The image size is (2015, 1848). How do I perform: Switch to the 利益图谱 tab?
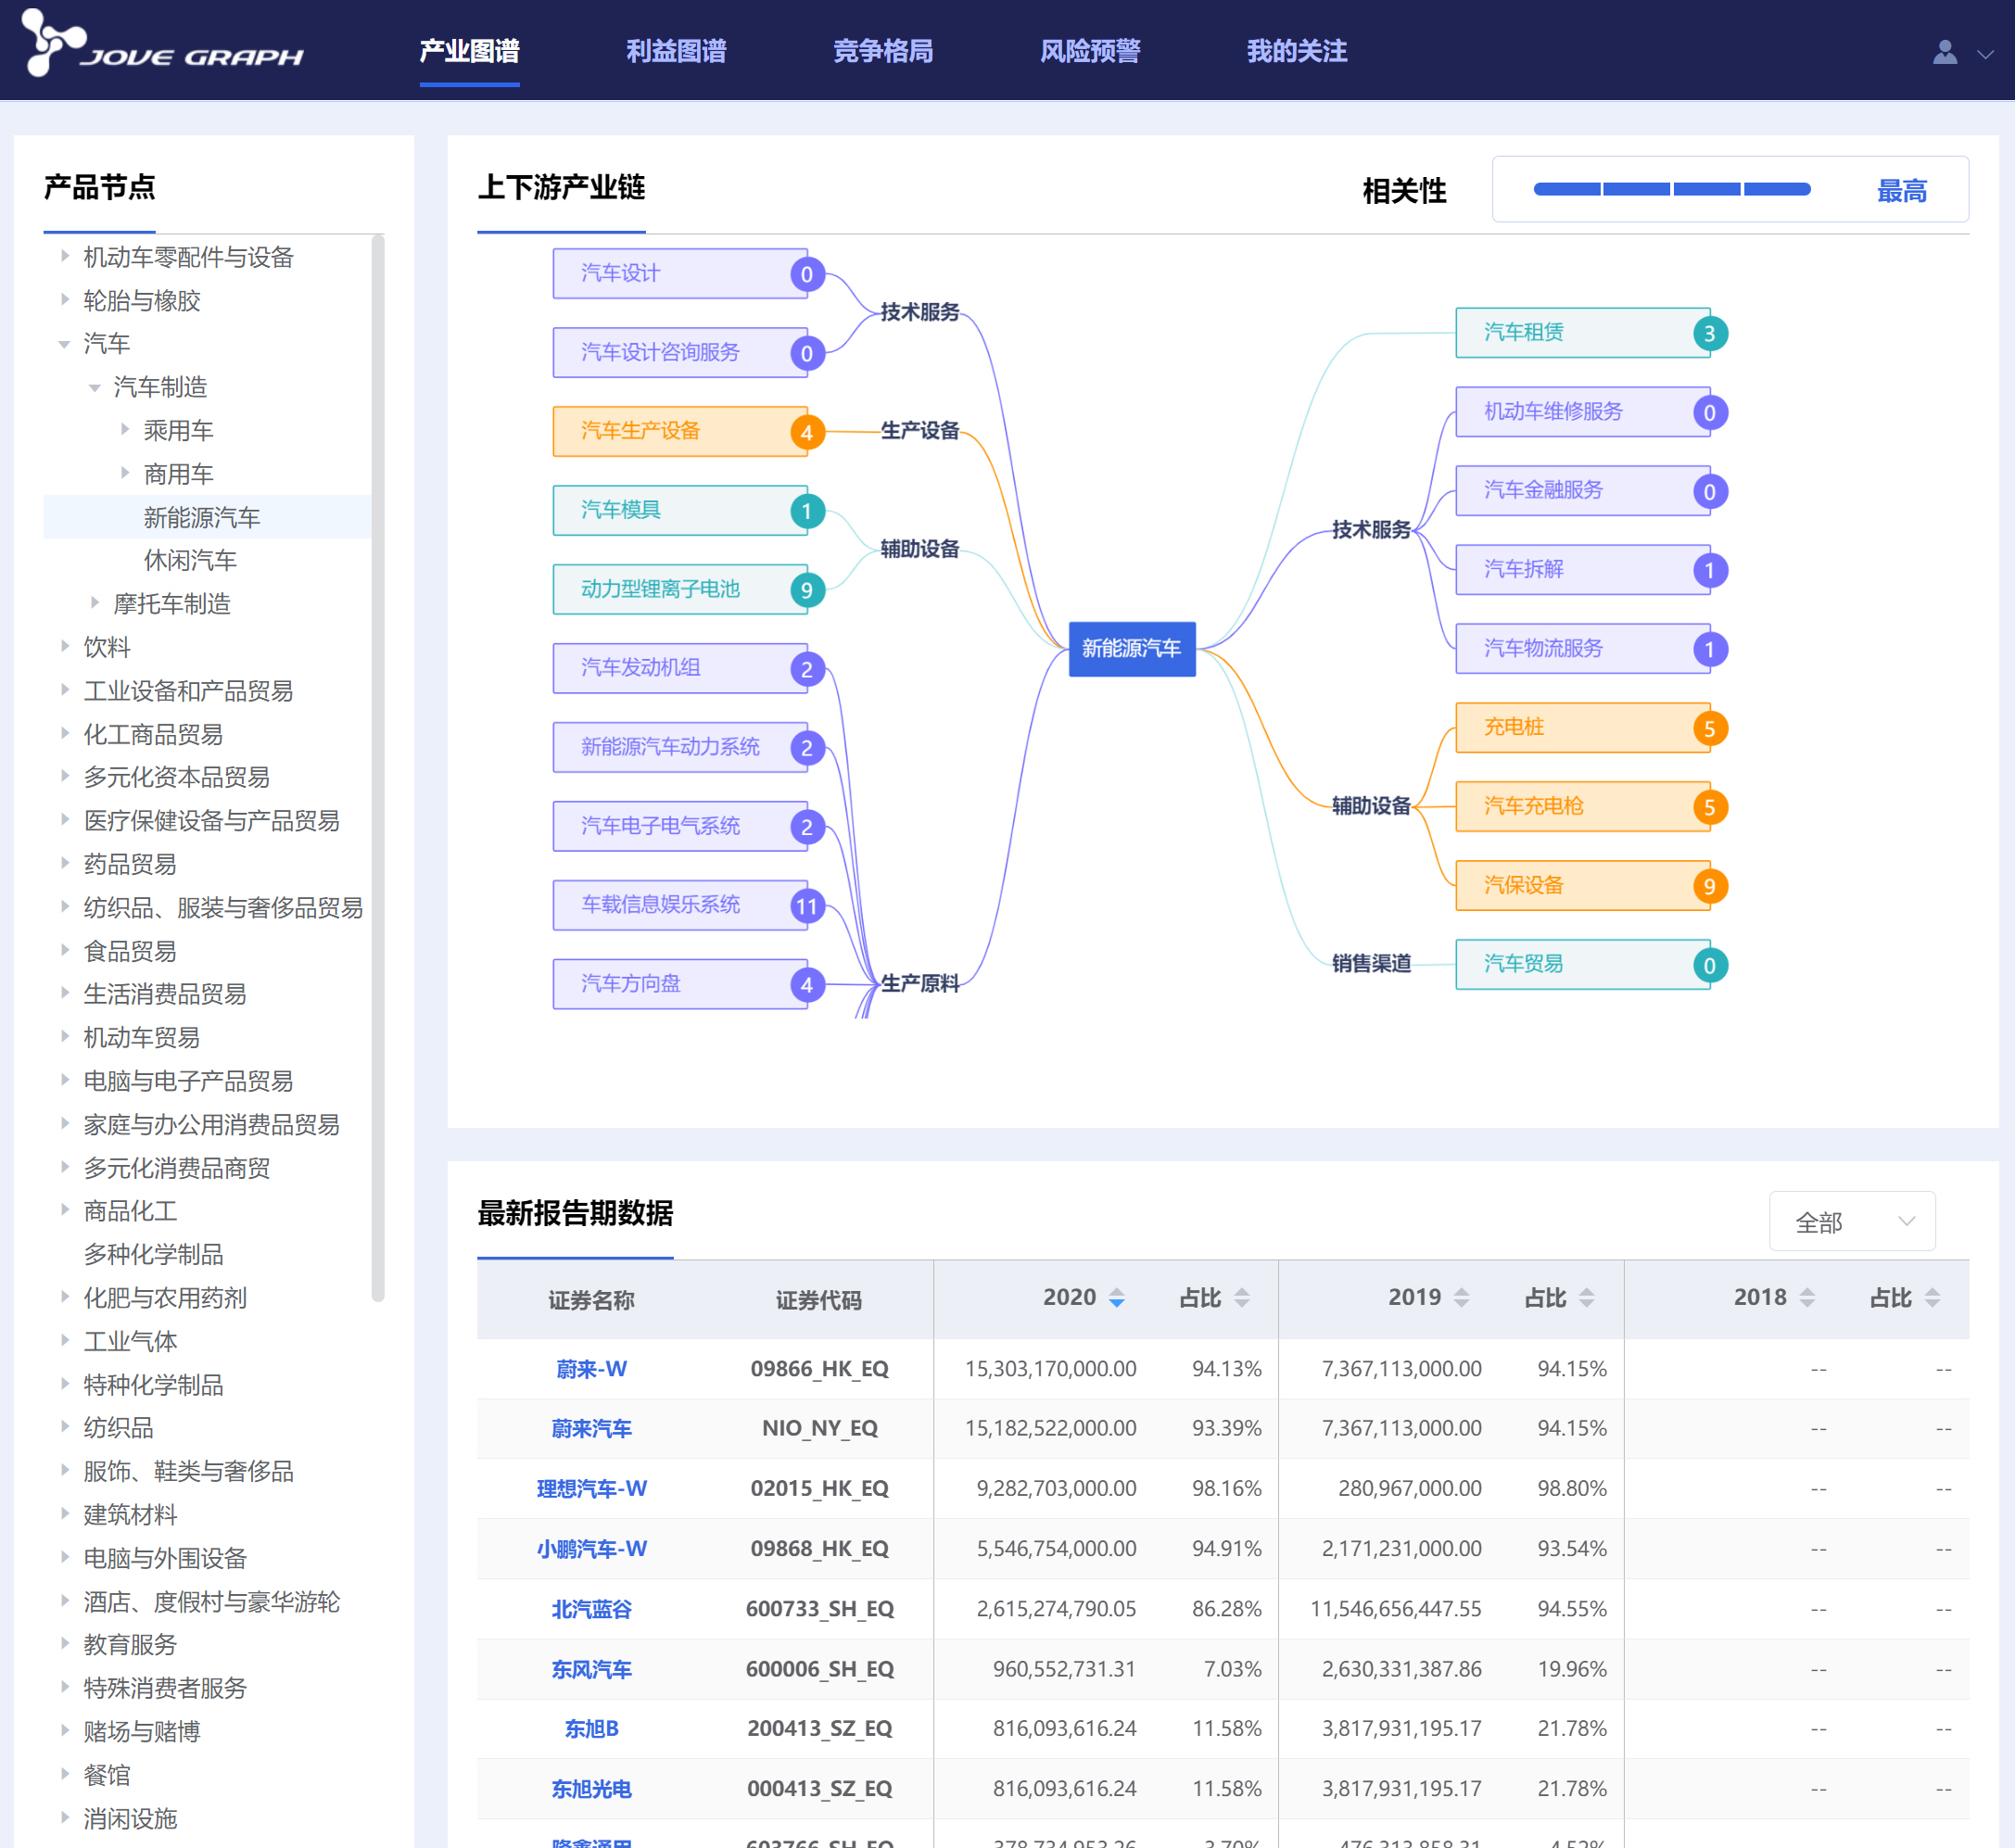coord(676,51)
